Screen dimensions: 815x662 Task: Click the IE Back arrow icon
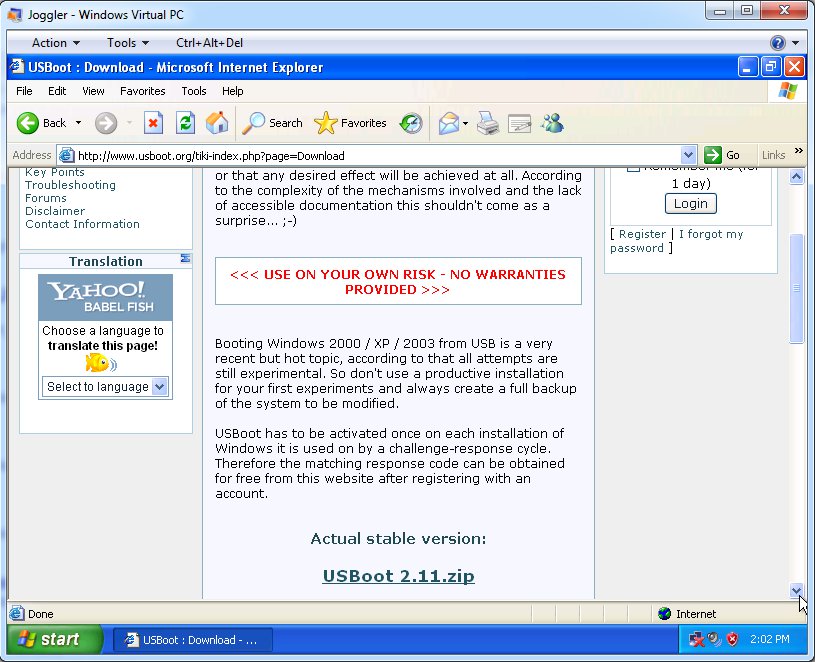point(28,123)
